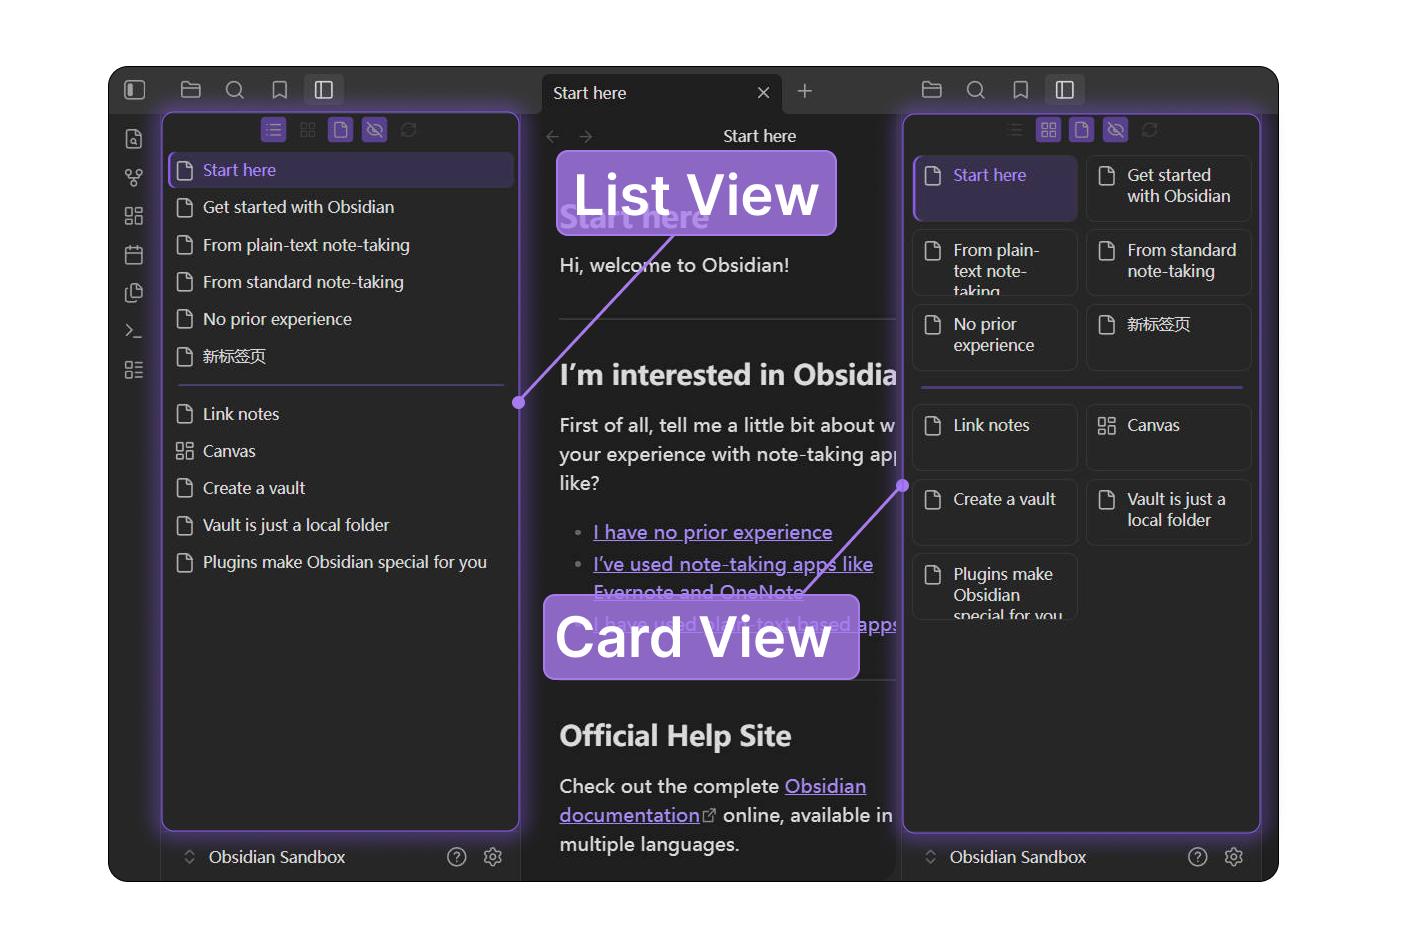Open the 'Start here' card
This screenshot has width=1415, height=943.
point(995,188)
